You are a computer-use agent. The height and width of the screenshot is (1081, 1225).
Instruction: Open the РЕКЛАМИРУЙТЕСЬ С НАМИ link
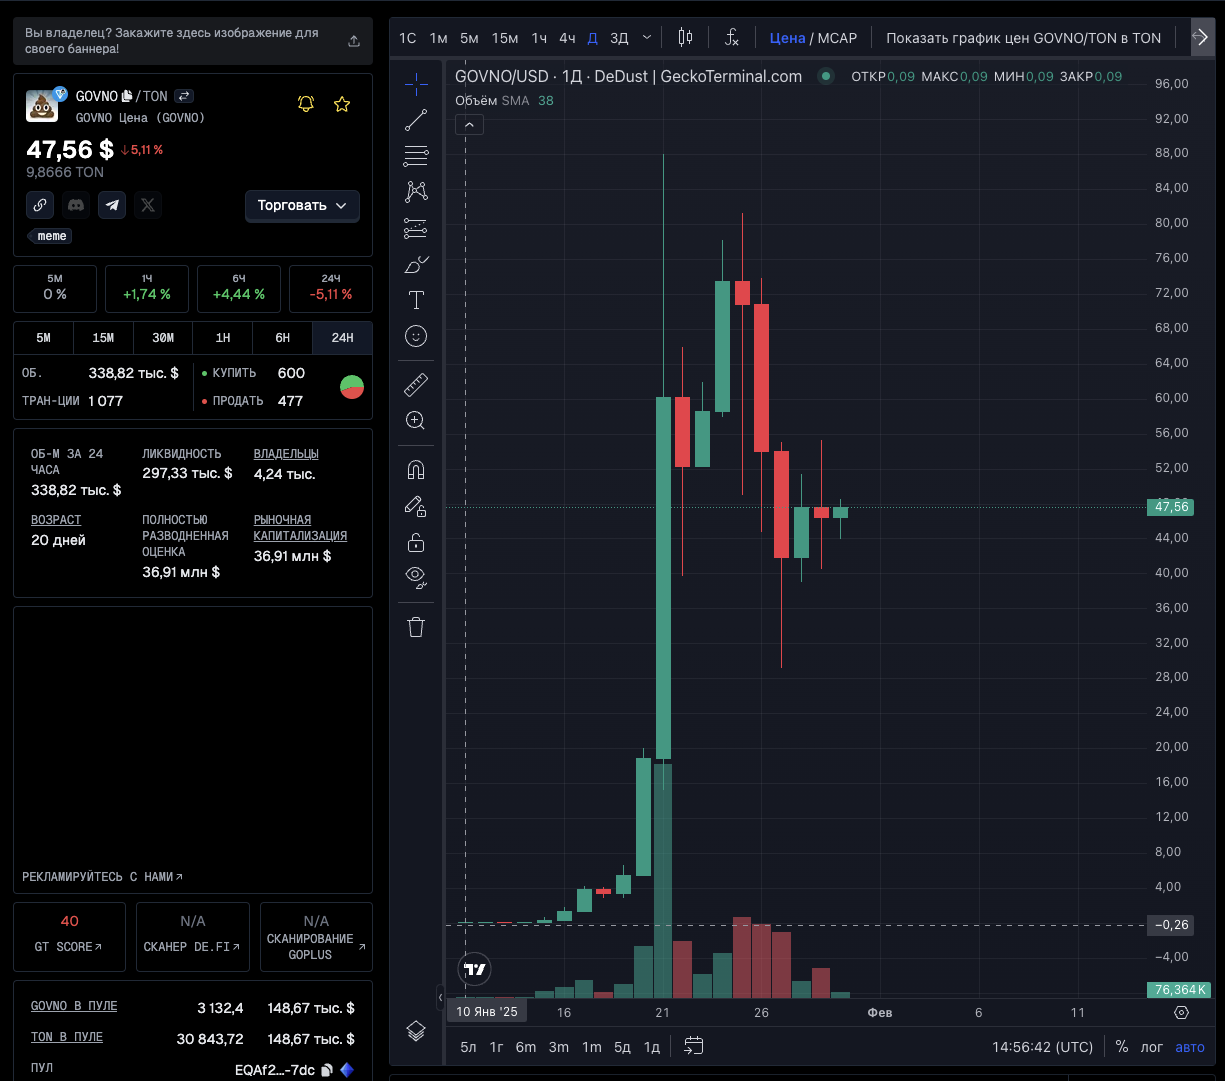click(x=103, y=877)
